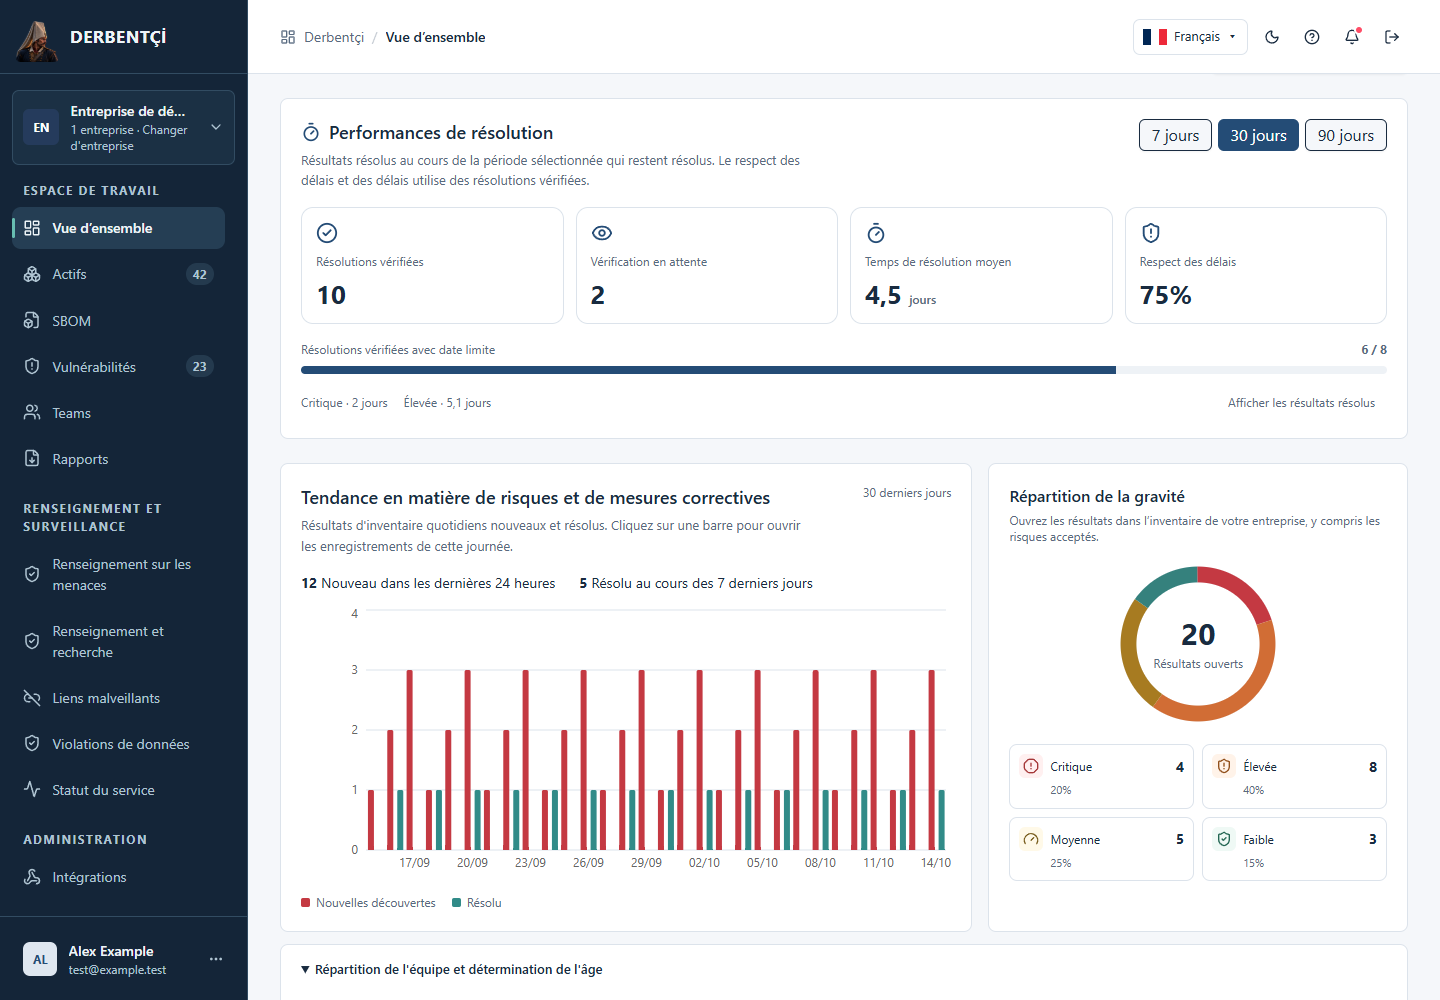The height and width of the screenshot is (1000, 1440).
Task: Open Alex Example user options ellipsis
Action: coord(216,959)
